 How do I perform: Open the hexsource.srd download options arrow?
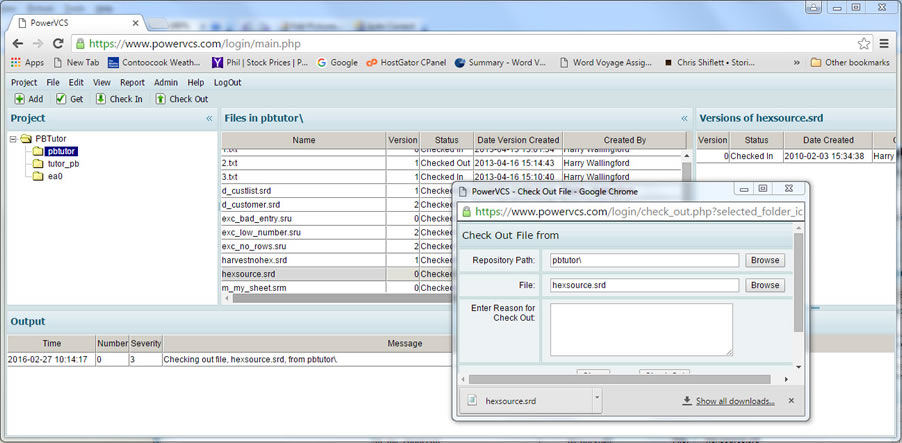pyautogui.click(x=597, y=398)
